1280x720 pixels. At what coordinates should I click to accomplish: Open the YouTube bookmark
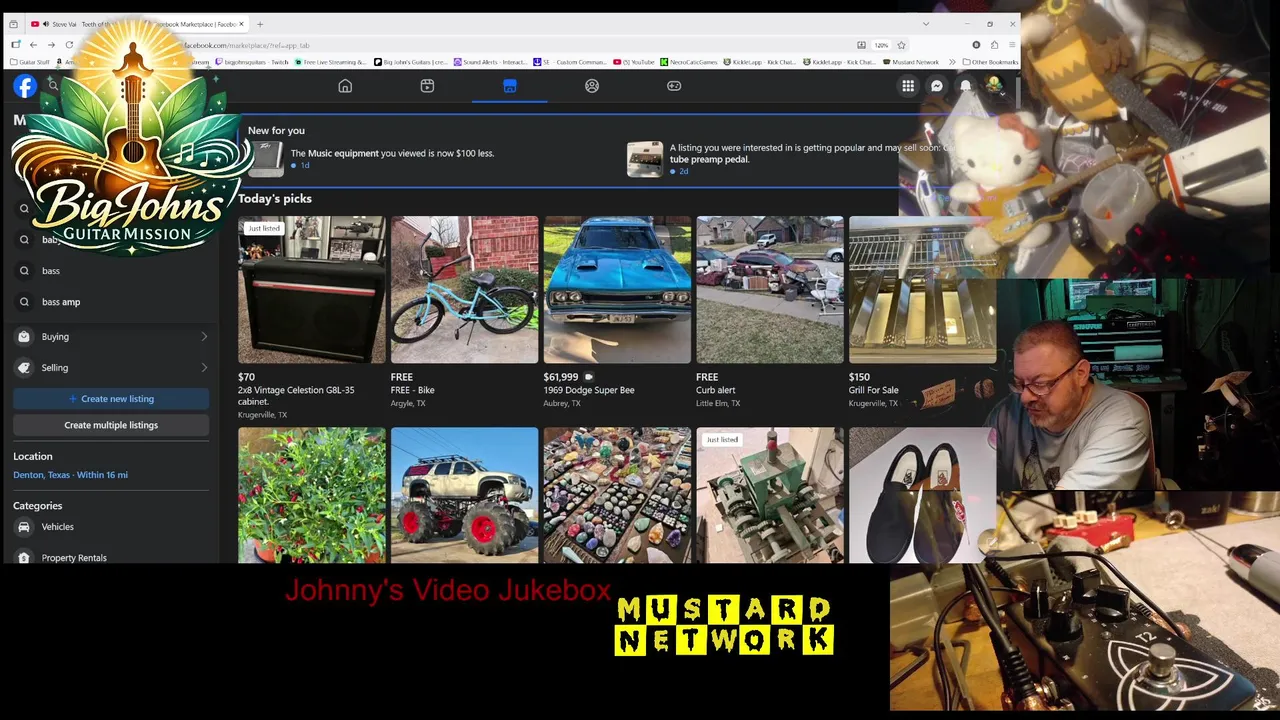click(634, 62)
